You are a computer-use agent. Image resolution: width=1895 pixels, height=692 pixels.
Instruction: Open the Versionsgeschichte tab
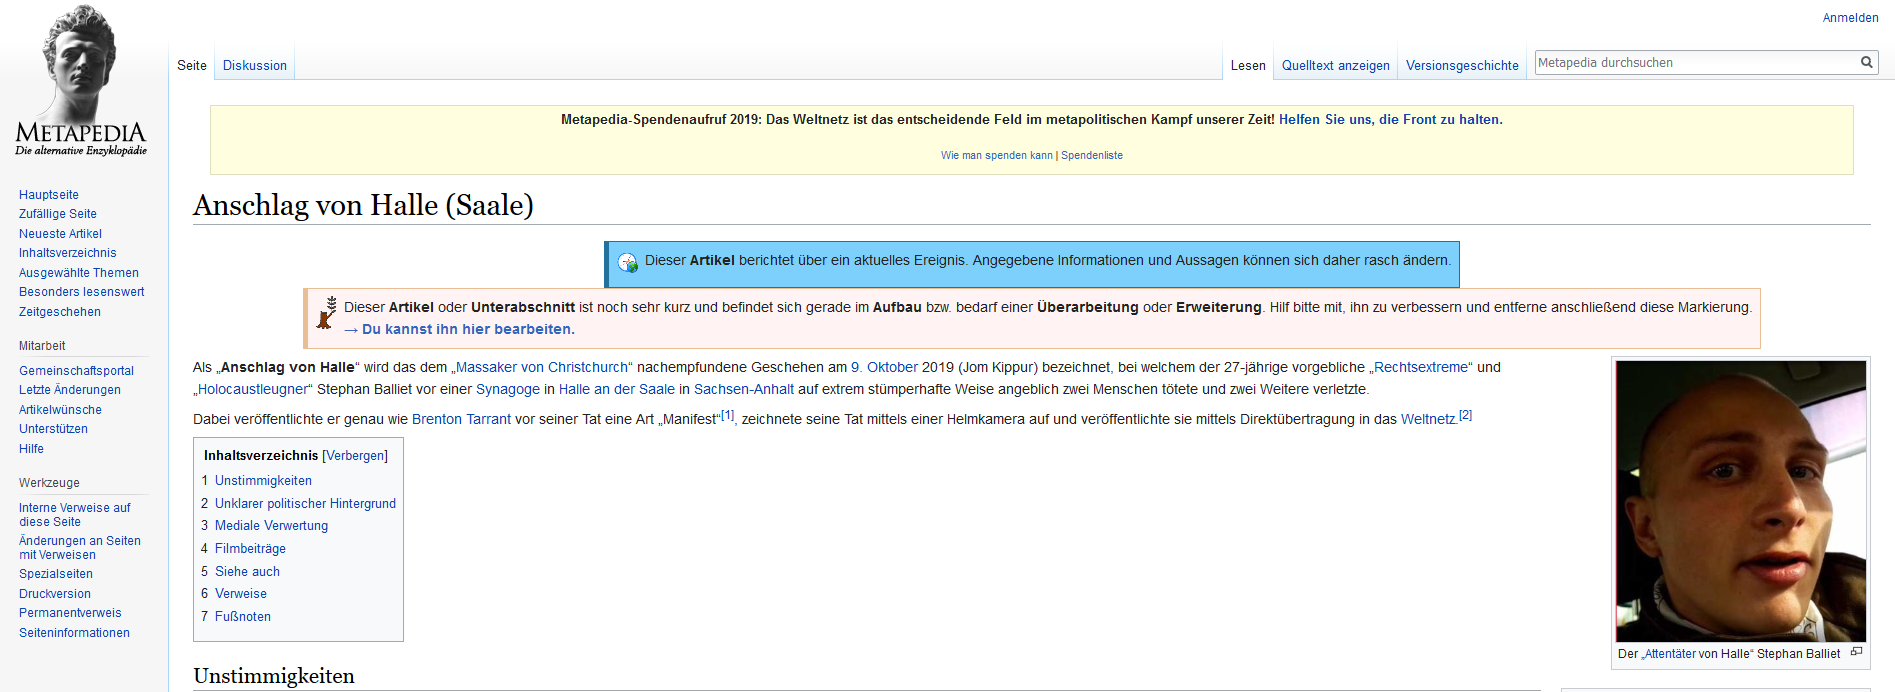click(x=1462, y=66)
